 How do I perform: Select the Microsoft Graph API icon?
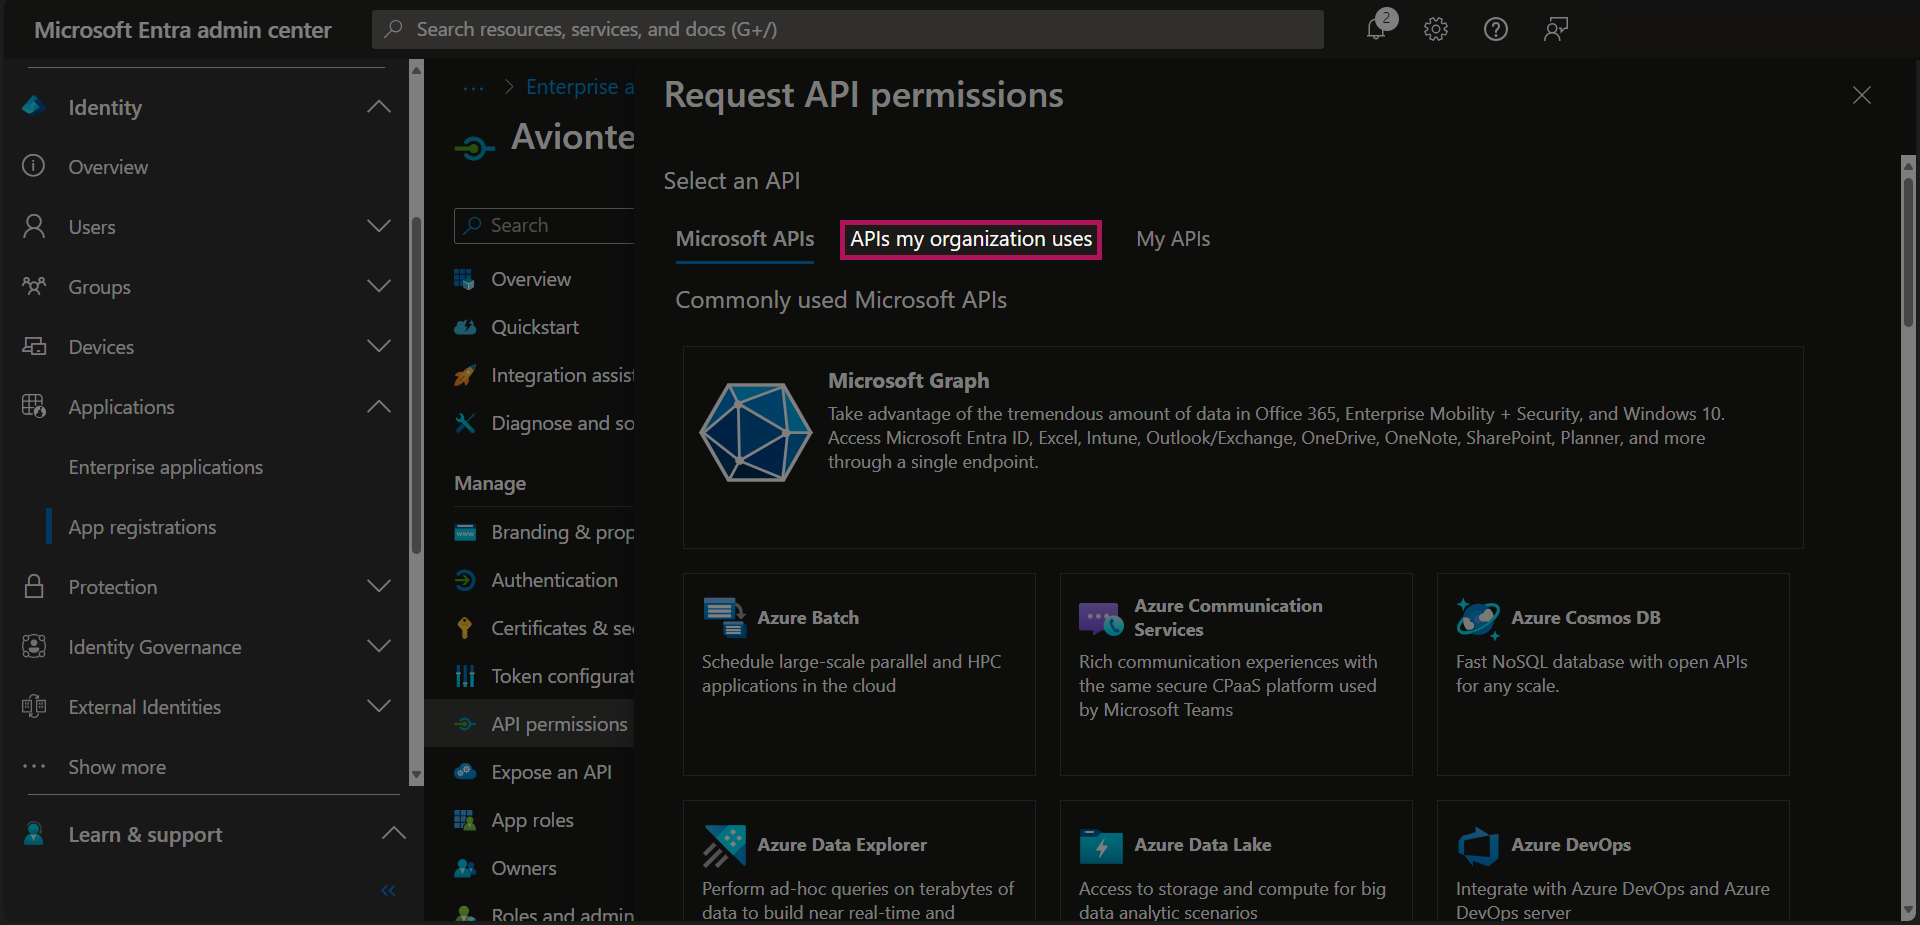click(x=755, y=432)
